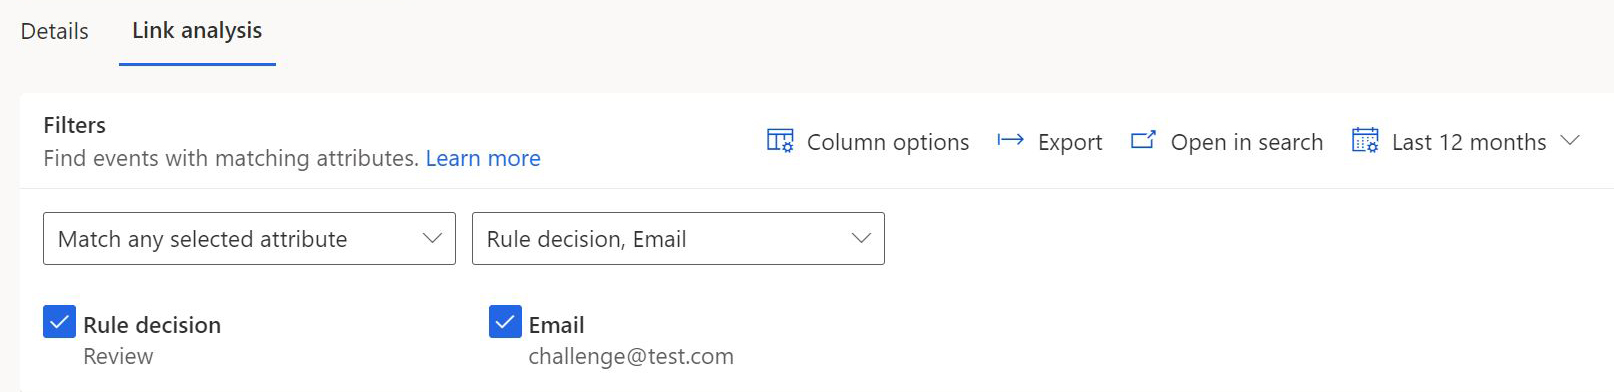Follow the Learn more link
Image resolution: width=1614 pixels, height=392 pixels.
(x=483, y=158)
